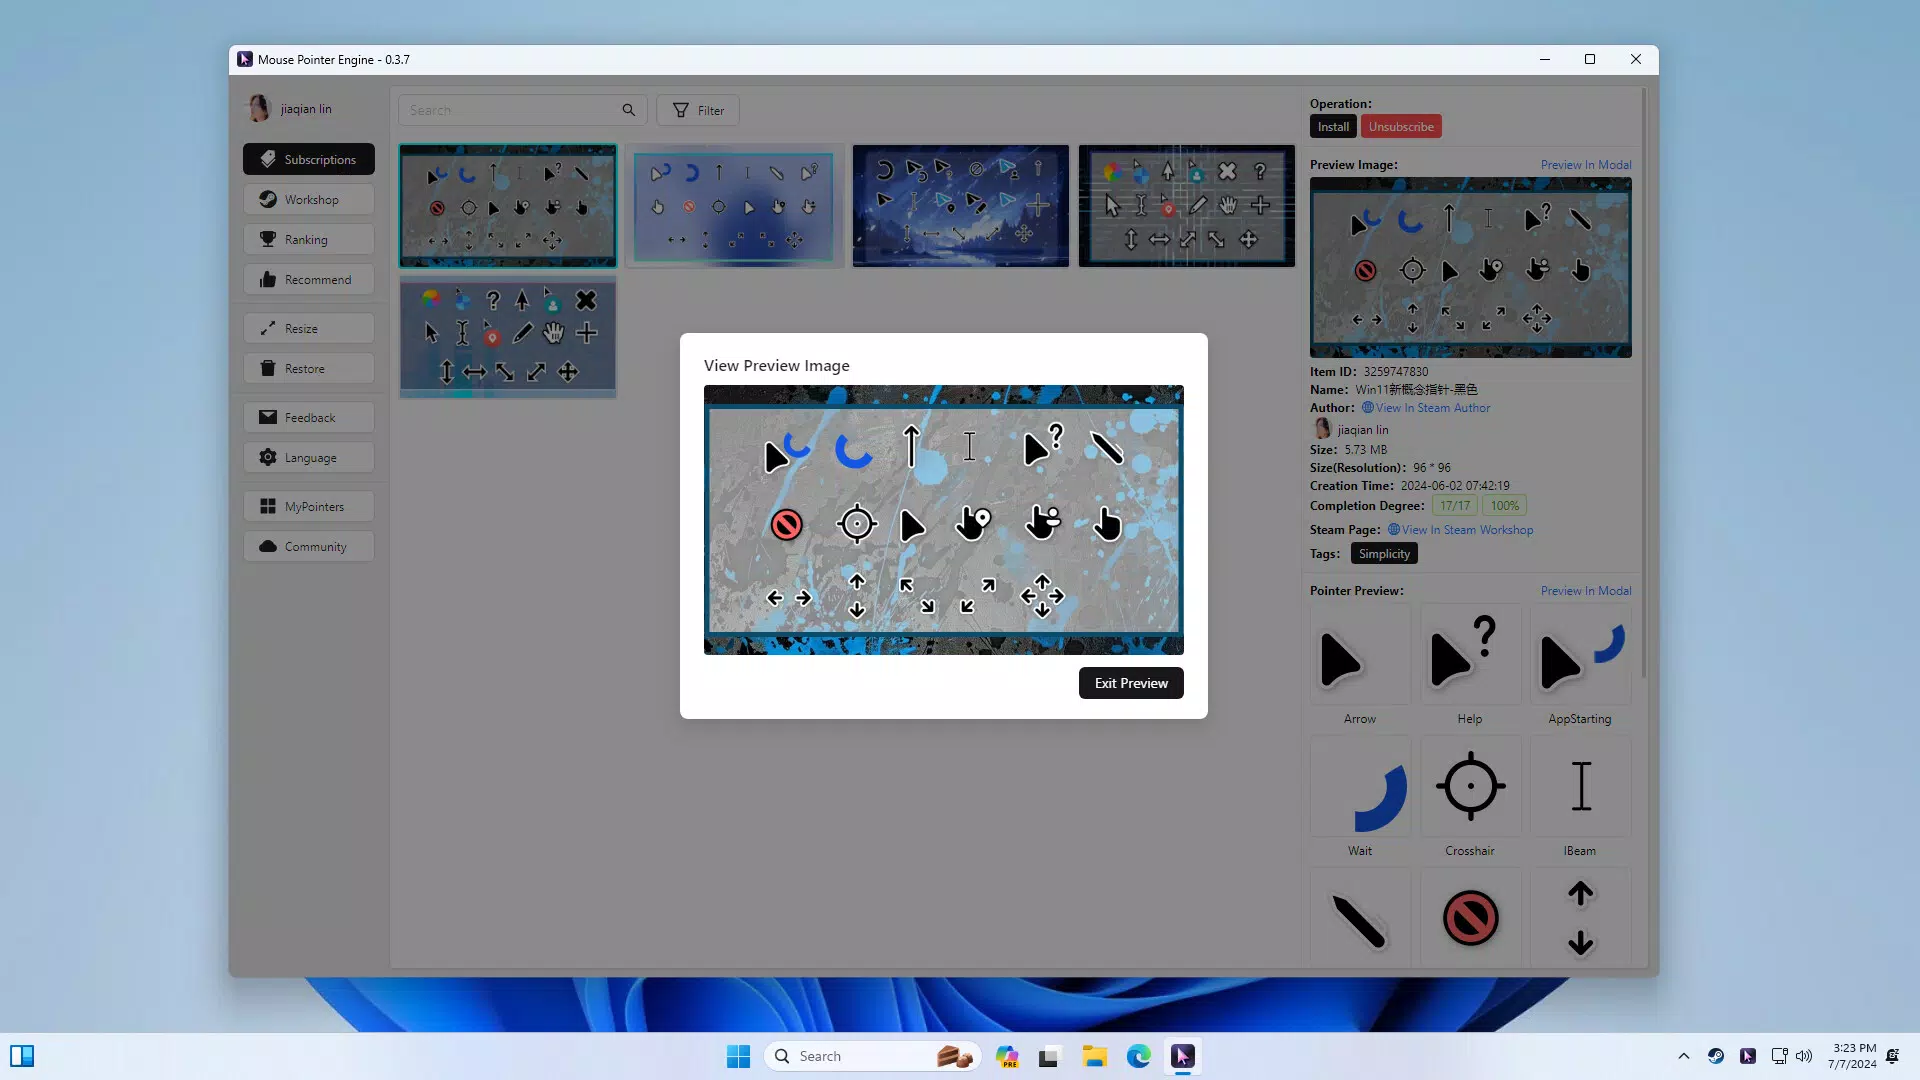Click the search magnifier icon in the app
This screenshot has width=1920, height=1080.
(x=629, y=110)
